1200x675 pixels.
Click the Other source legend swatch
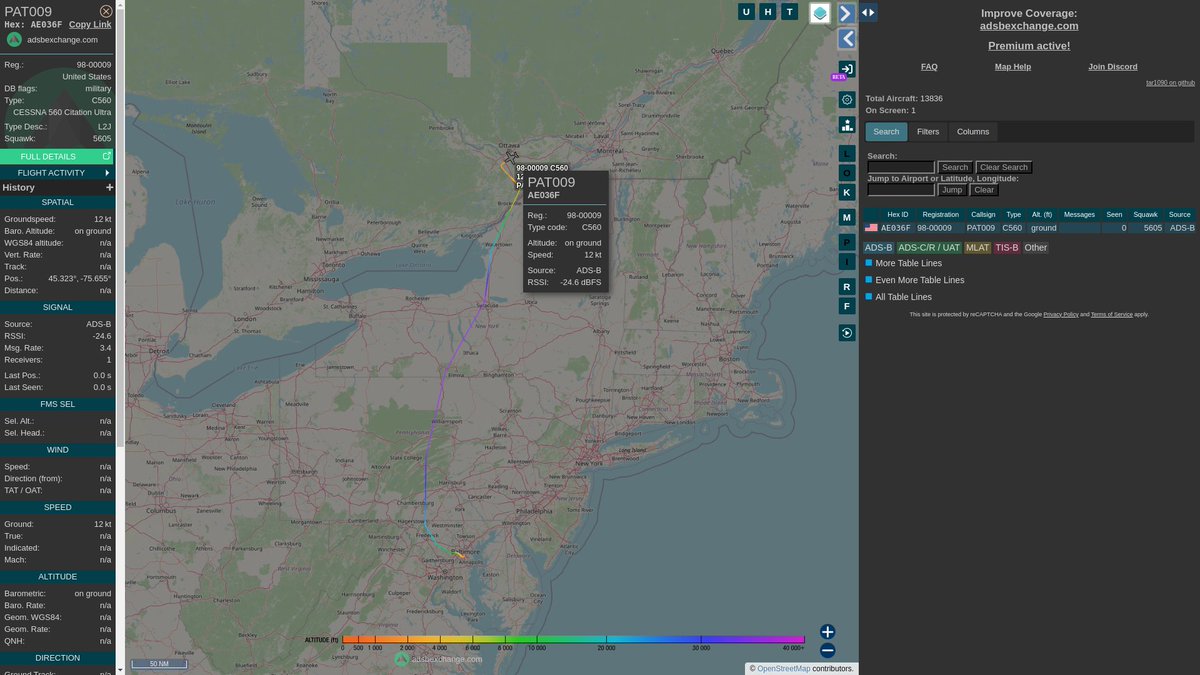tap(1035, 248)
